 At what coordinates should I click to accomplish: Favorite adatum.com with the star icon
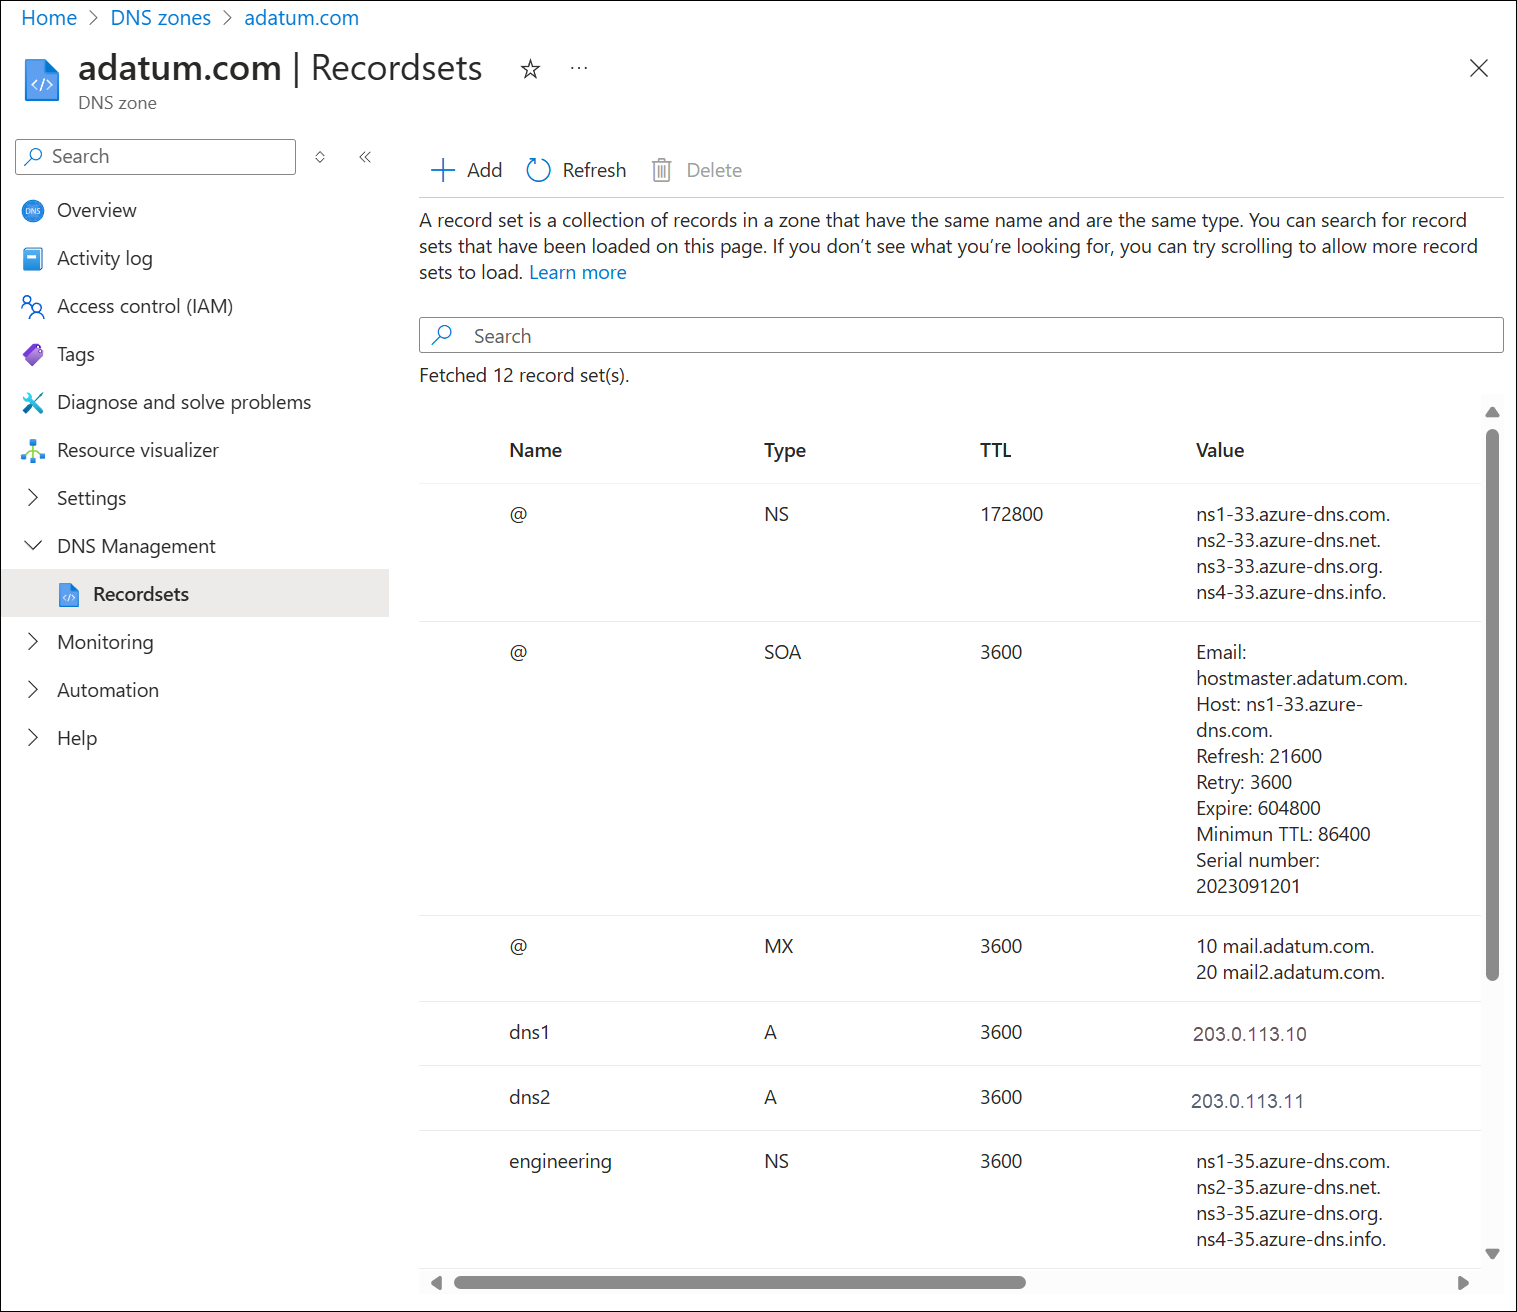pyautogui.click(x=530, y=69)
